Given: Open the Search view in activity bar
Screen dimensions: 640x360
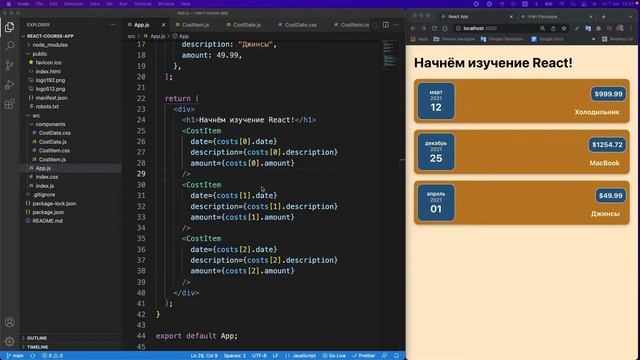Looking at the screenshot, I should pos(9,46).
